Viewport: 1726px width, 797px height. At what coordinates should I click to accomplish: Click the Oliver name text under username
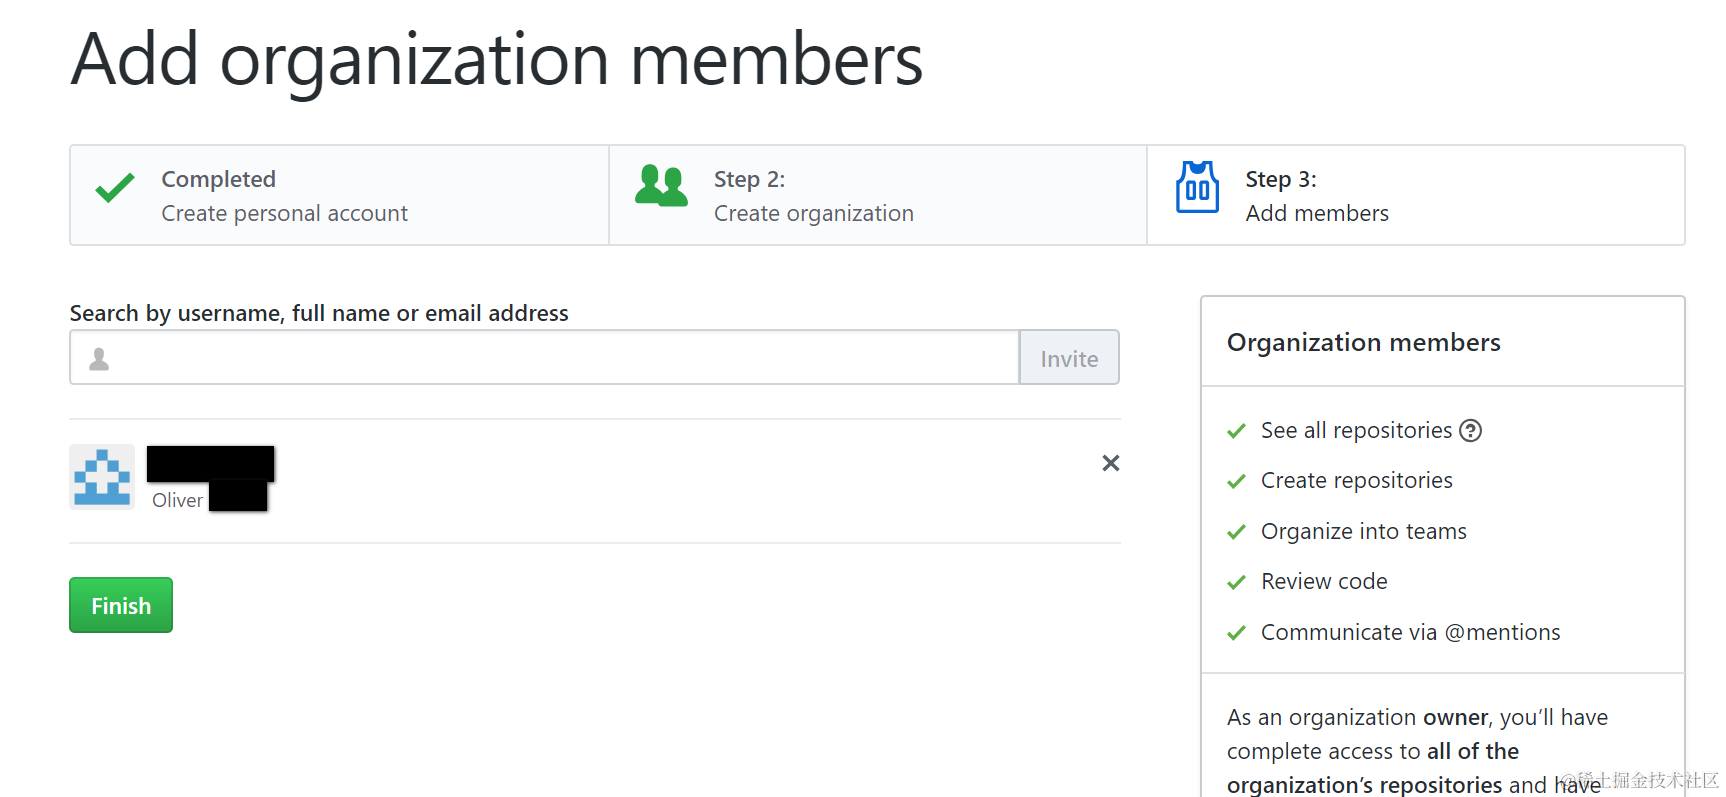[177, 500]
